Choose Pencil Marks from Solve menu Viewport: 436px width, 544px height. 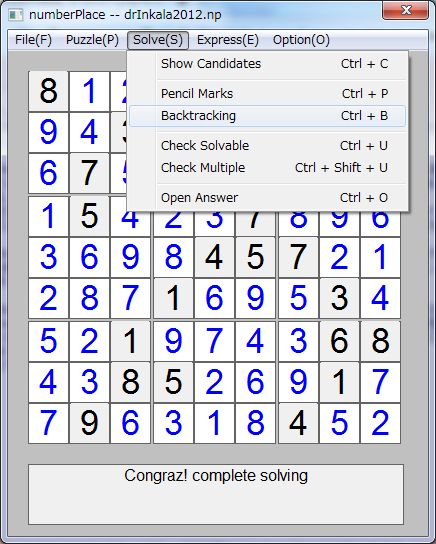[267, 94]
